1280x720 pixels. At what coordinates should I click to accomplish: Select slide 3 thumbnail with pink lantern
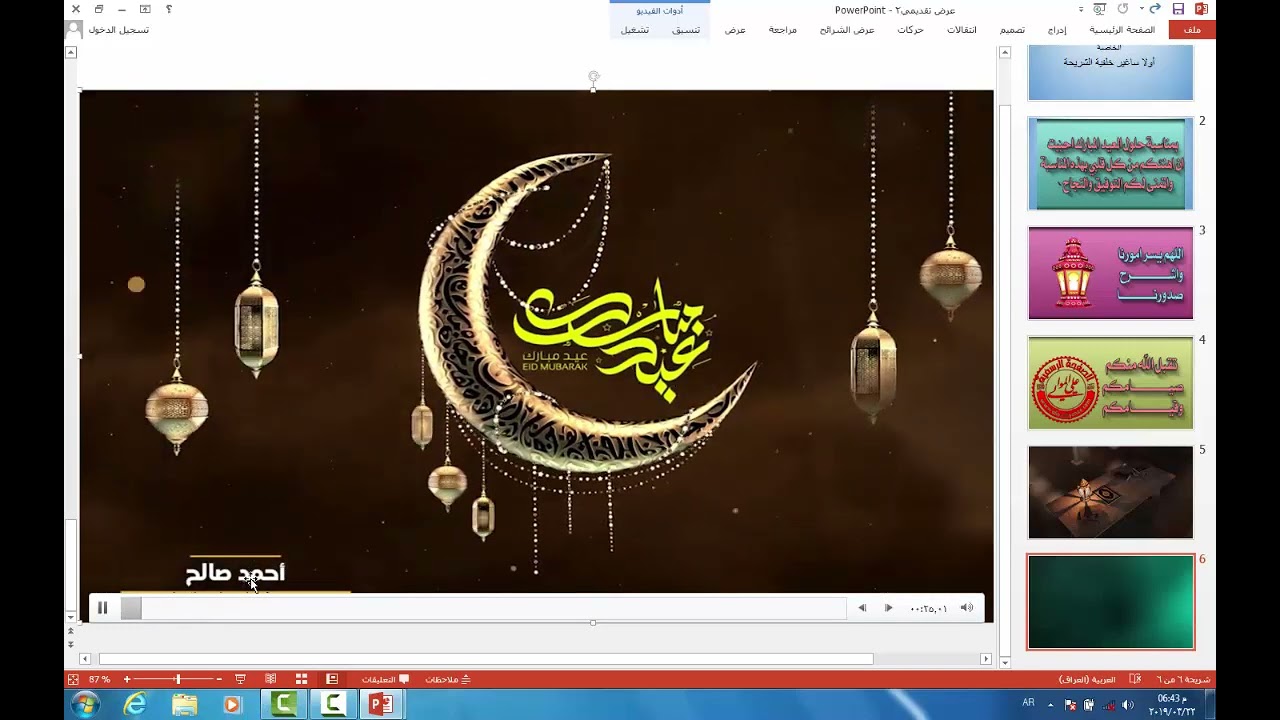1110,273
